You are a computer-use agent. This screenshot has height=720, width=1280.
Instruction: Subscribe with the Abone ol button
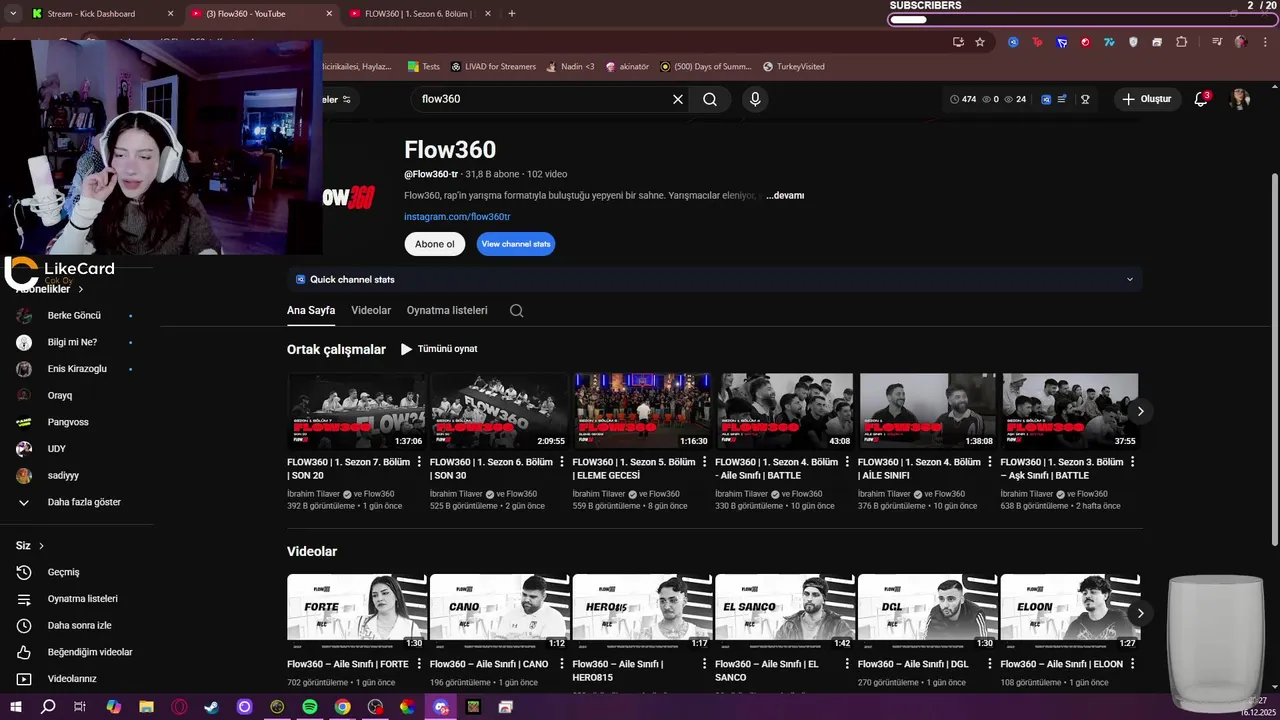[x=435, y=244]
